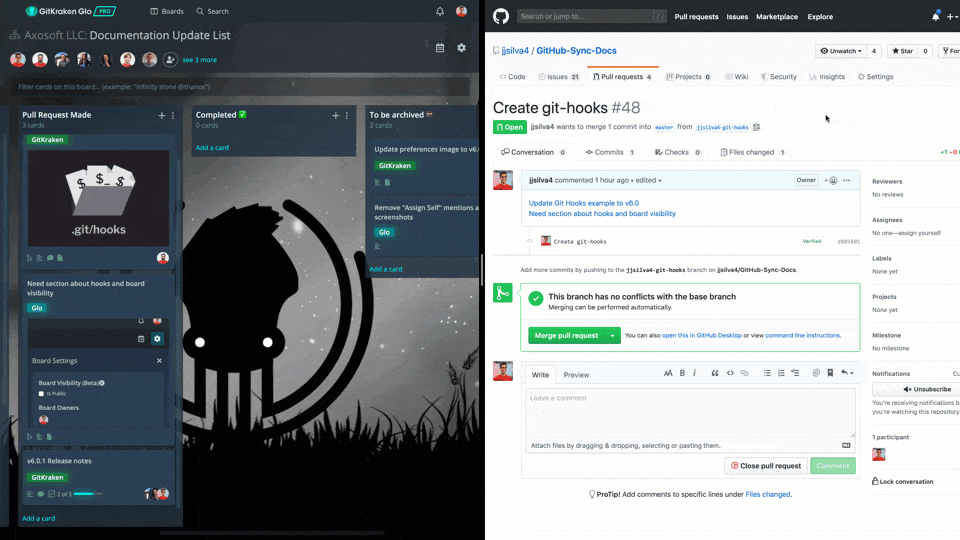Open .git/hooks card image thumbnail
Screen dimensions: 960x540
click(x=98, y=198)
